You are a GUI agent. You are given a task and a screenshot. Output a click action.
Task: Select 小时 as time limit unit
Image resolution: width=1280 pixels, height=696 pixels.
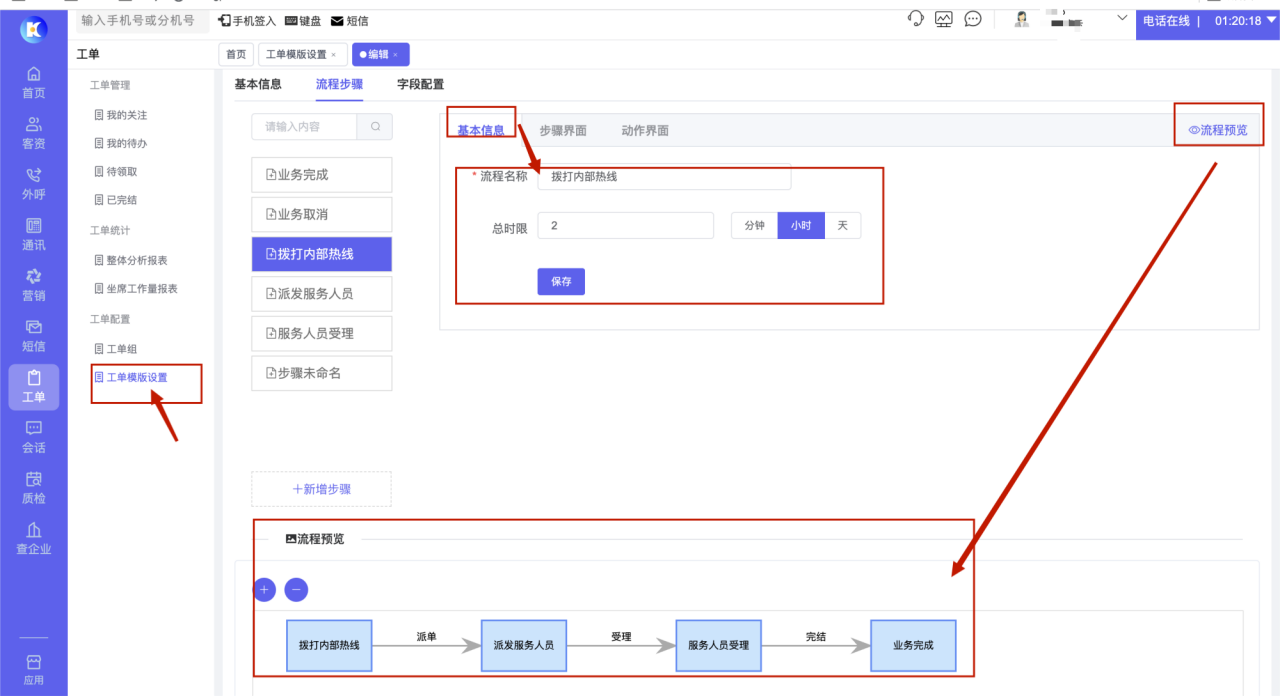tap(801, 225)
